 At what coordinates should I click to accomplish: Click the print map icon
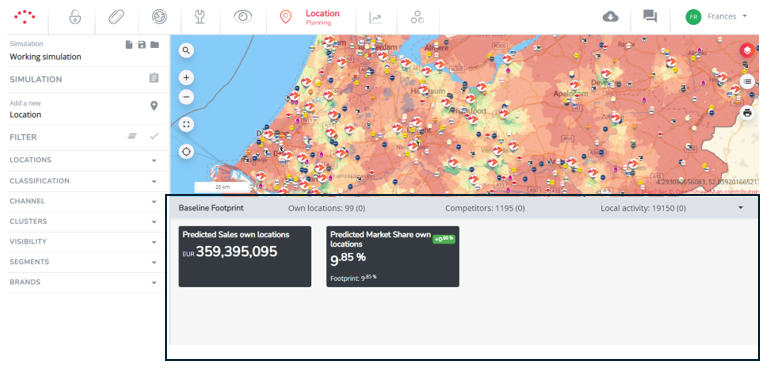tap(747, 113)
